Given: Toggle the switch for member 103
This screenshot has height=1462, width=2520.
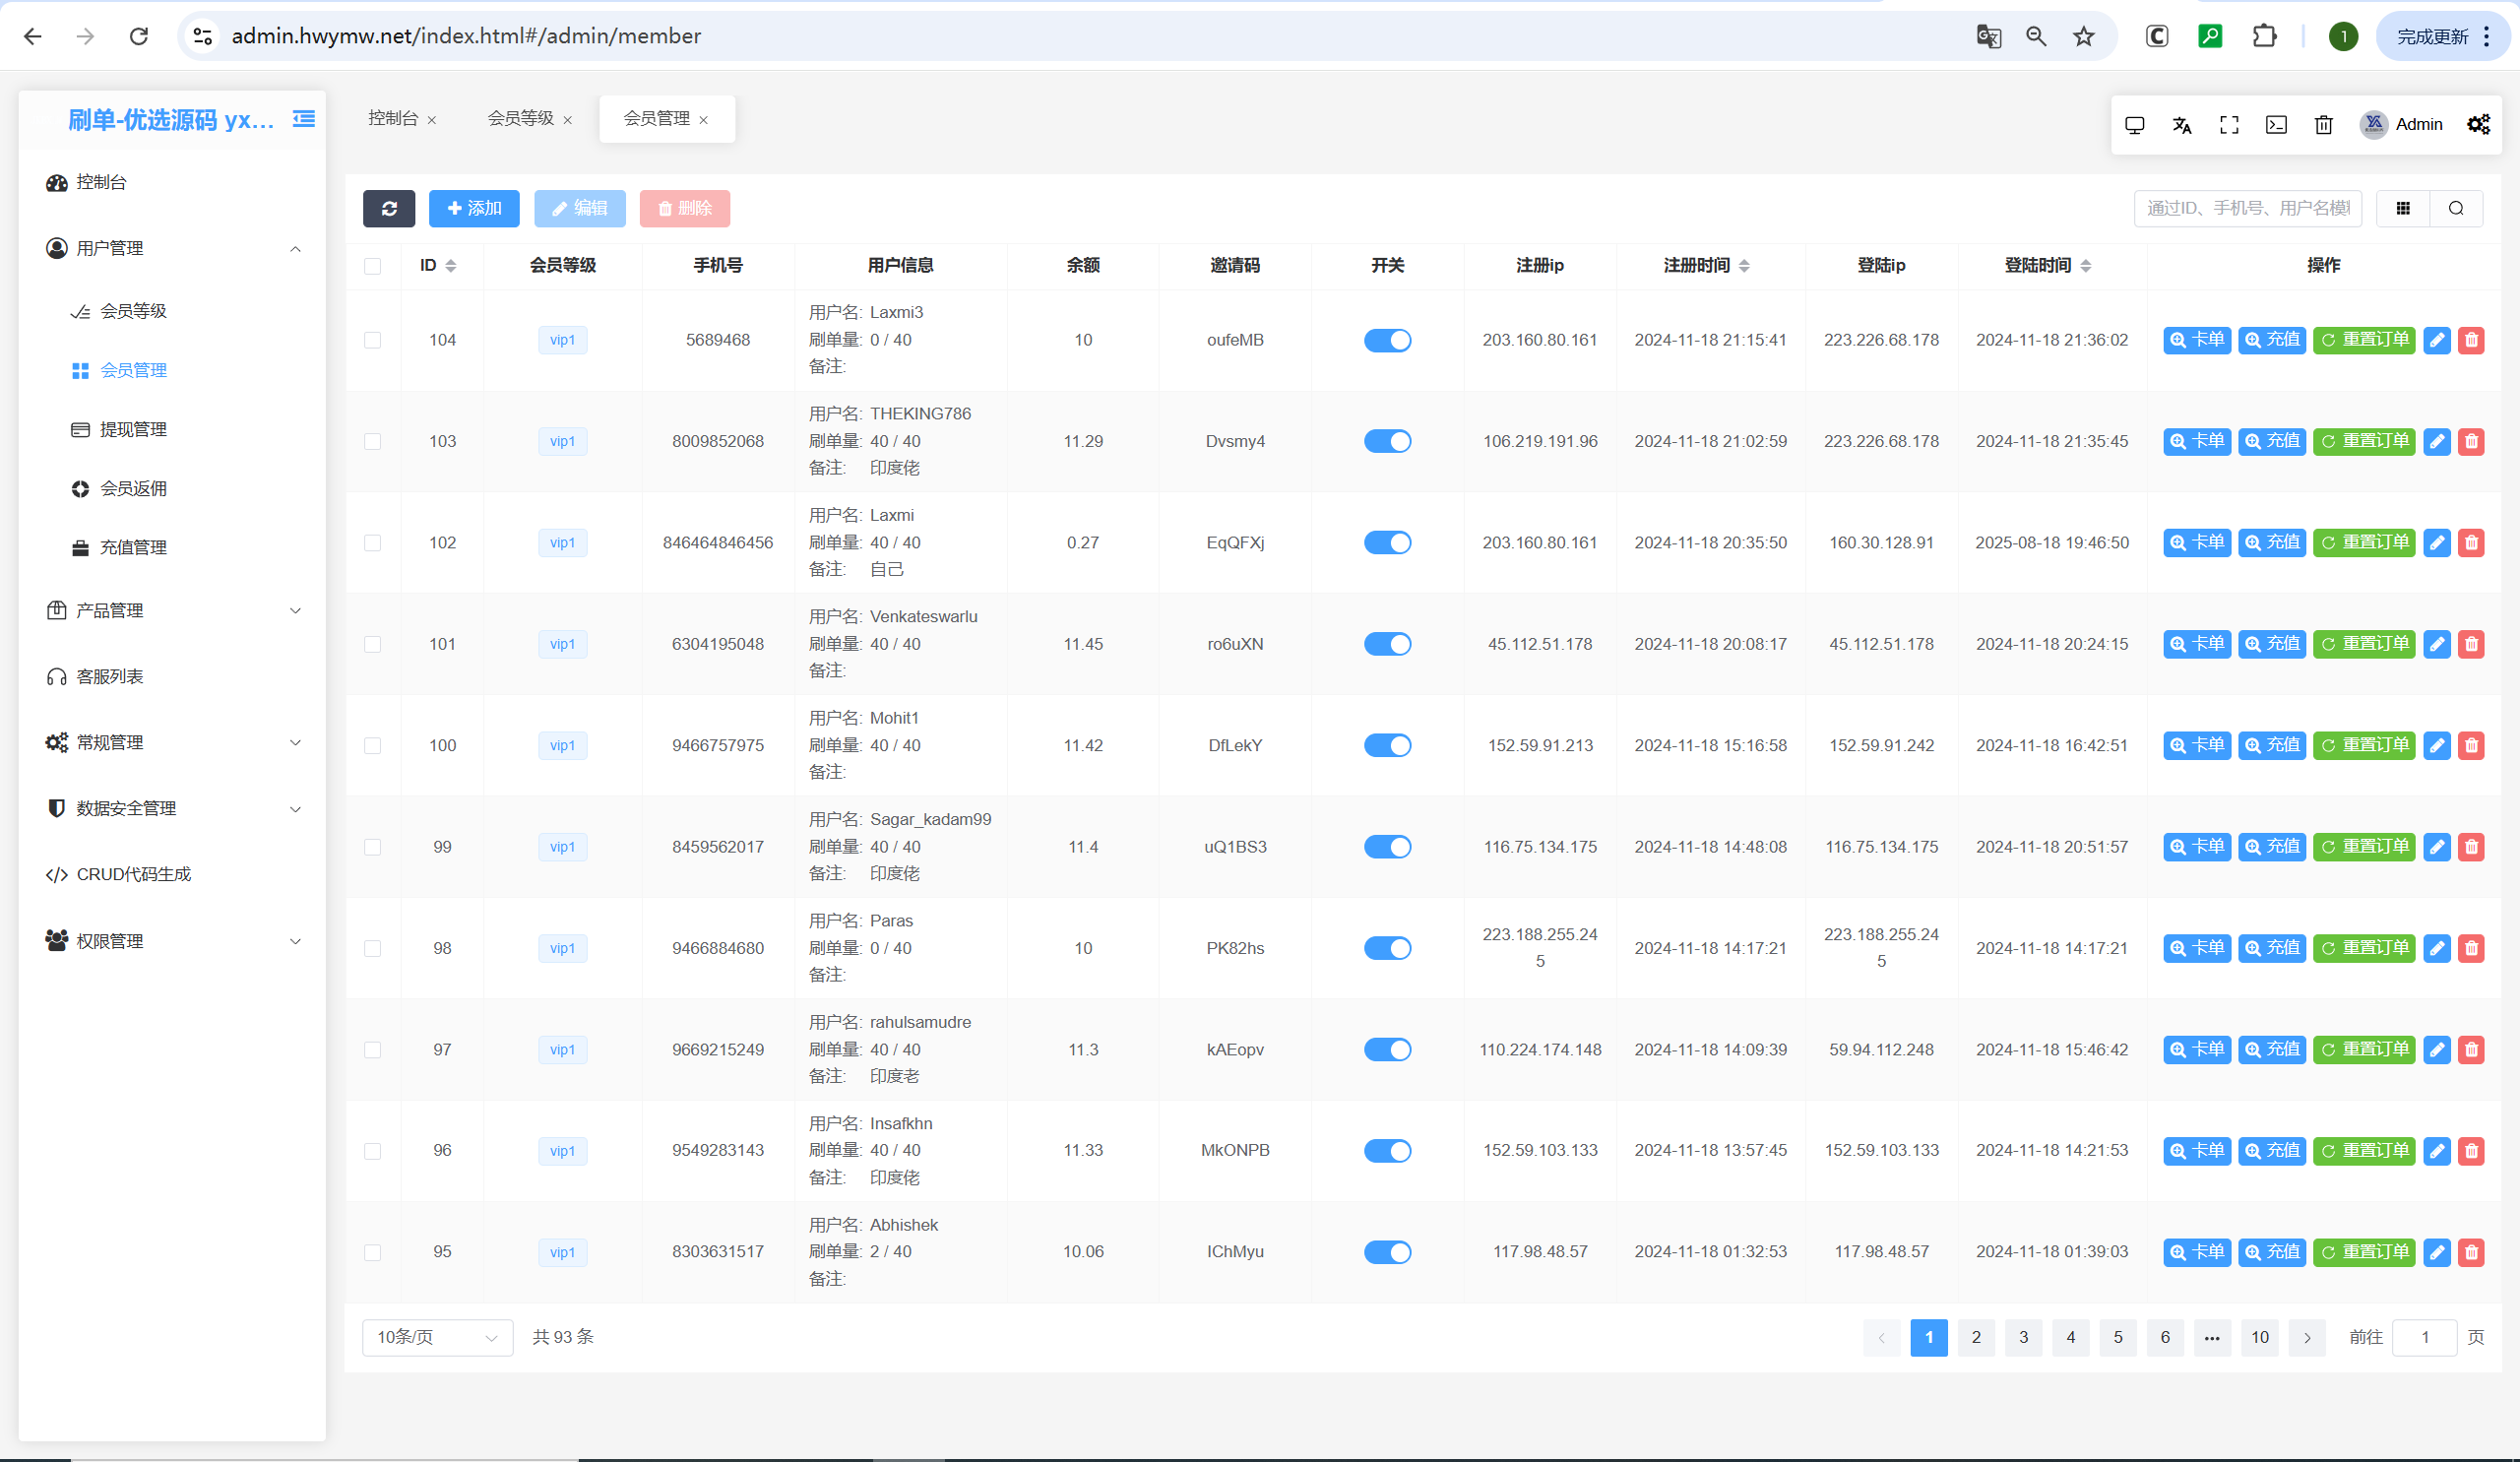Looking at the screenshot, I should tap(1387, 441).
